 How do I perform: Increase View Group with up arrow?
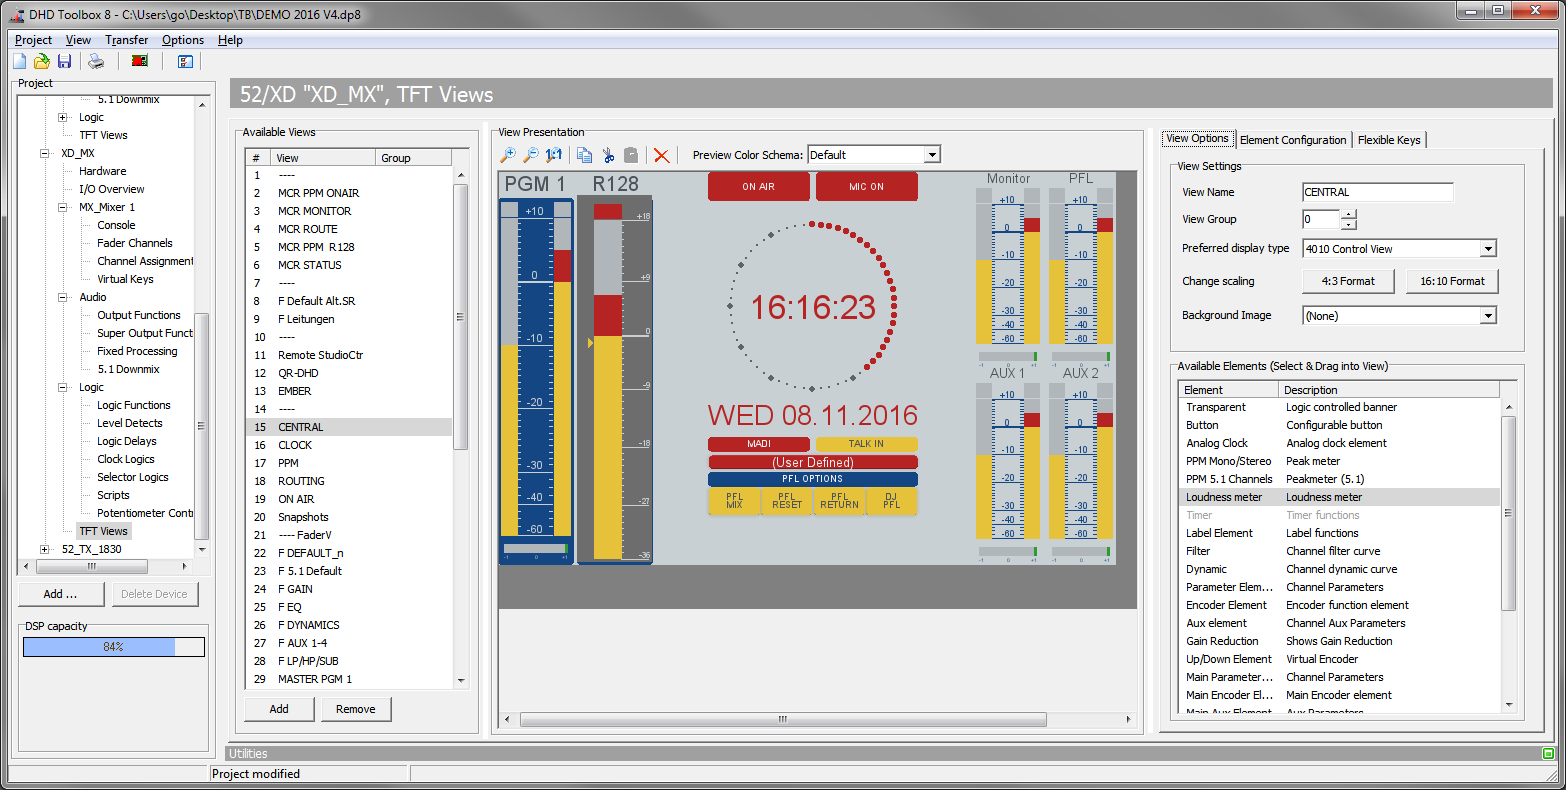click(x=1349, y=214)
